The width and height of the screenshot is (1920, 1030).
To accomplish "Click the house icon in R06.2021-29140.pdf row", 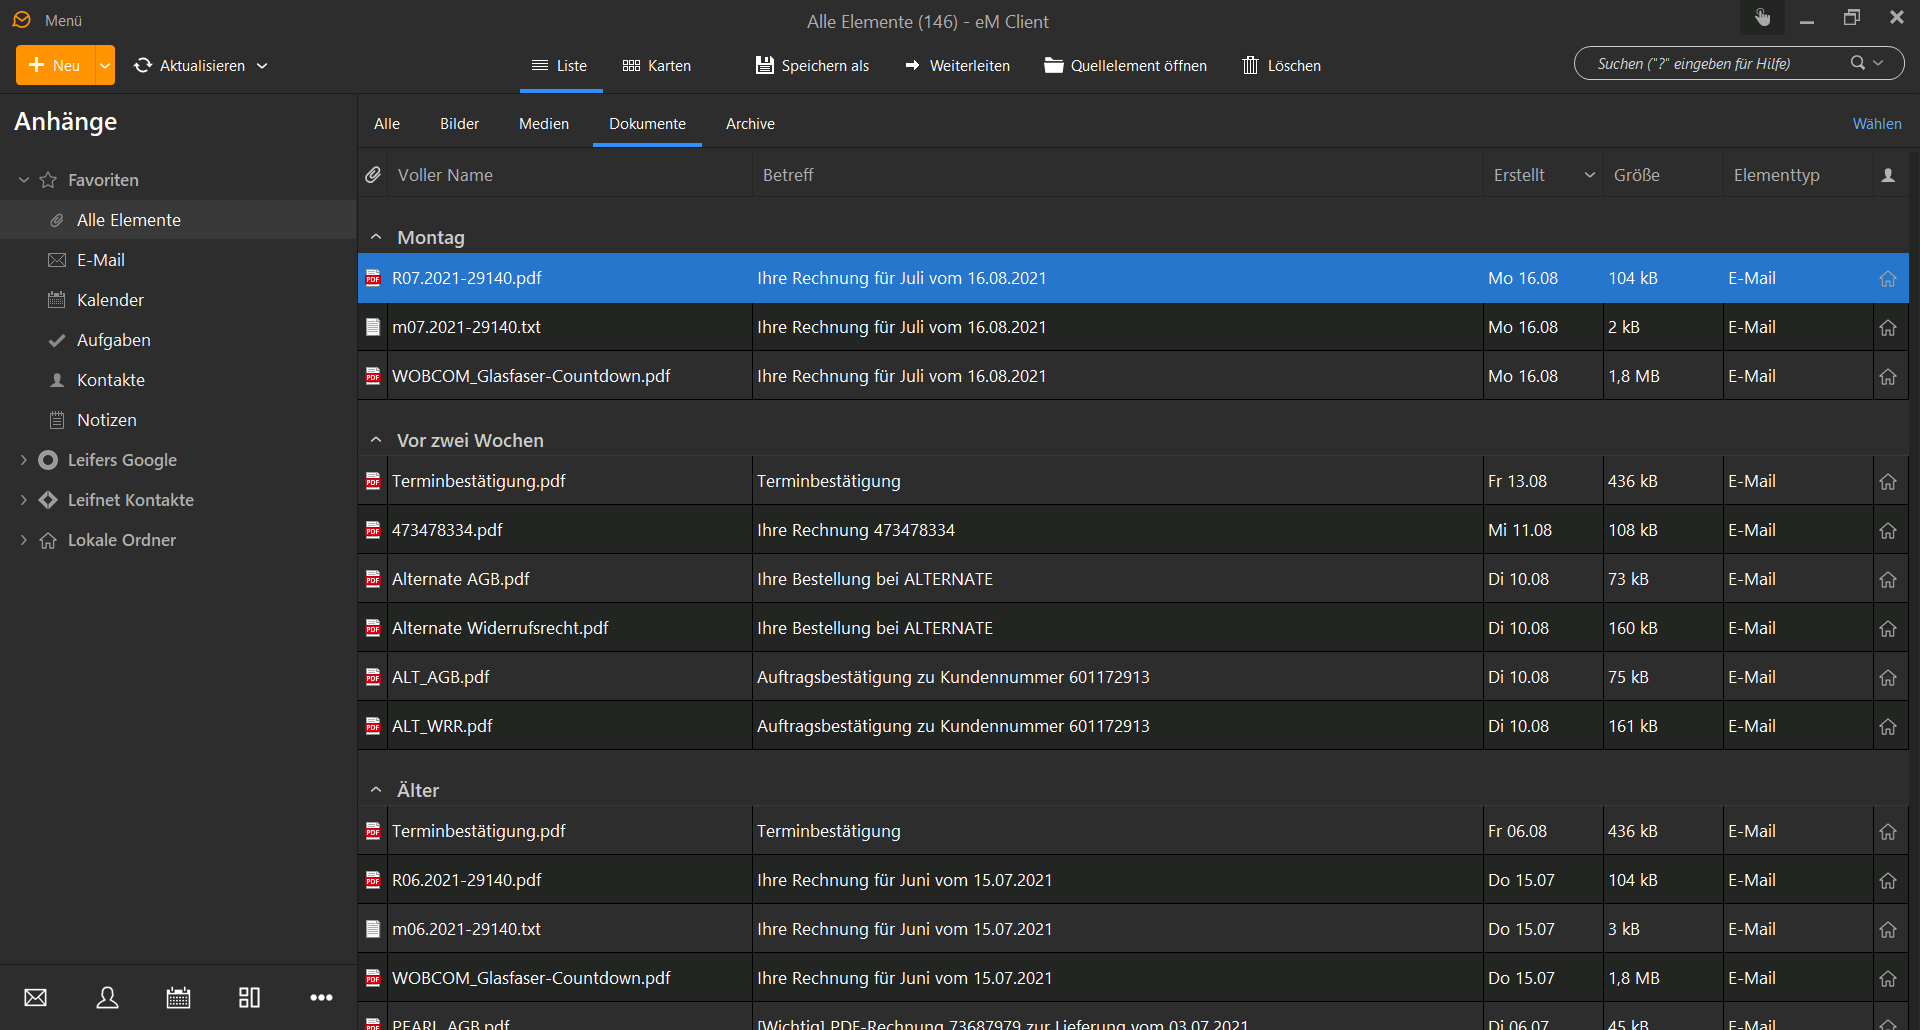I will click(x=1888, y=880).
